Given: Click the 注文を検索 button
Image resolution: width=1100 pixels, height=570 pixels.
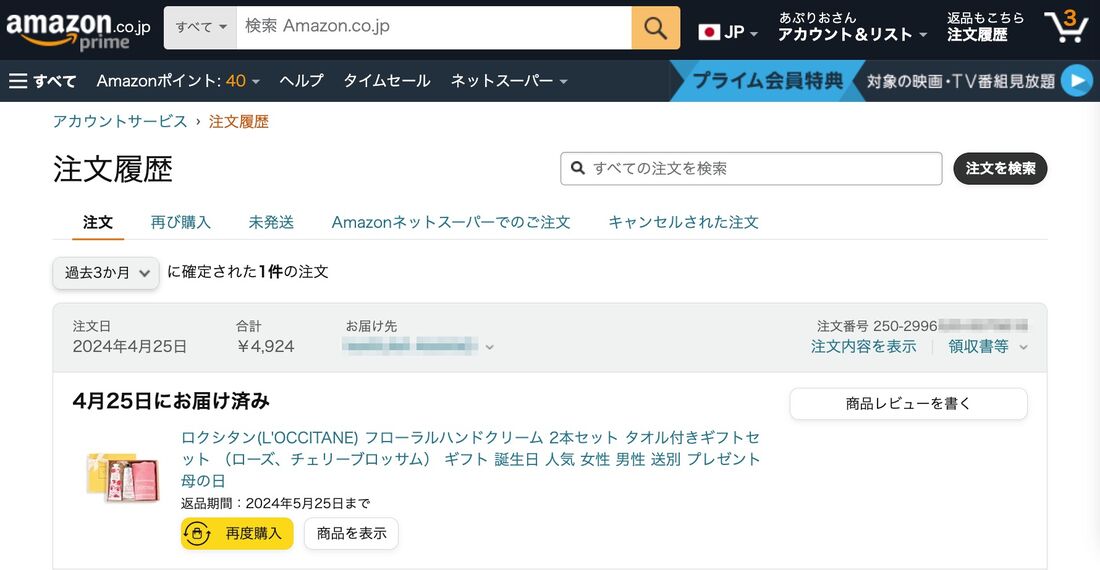Looking at the screenshot, I should [1000, 168].
